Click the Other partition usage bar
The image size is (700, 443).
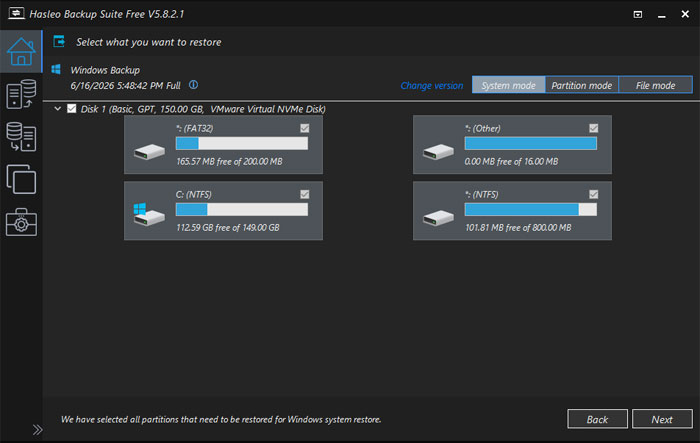[530, 143]
